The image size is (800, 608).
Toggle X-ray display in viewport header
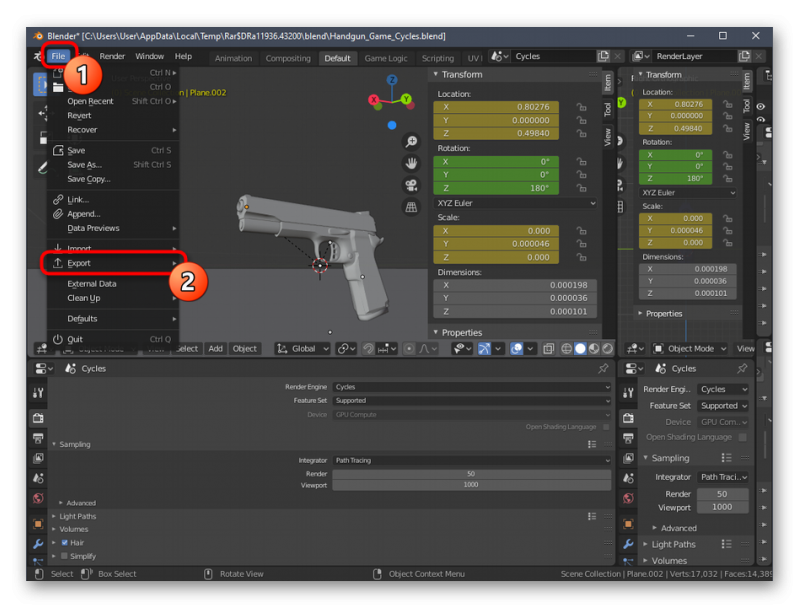pyautogui.click(x=548, y=348)
